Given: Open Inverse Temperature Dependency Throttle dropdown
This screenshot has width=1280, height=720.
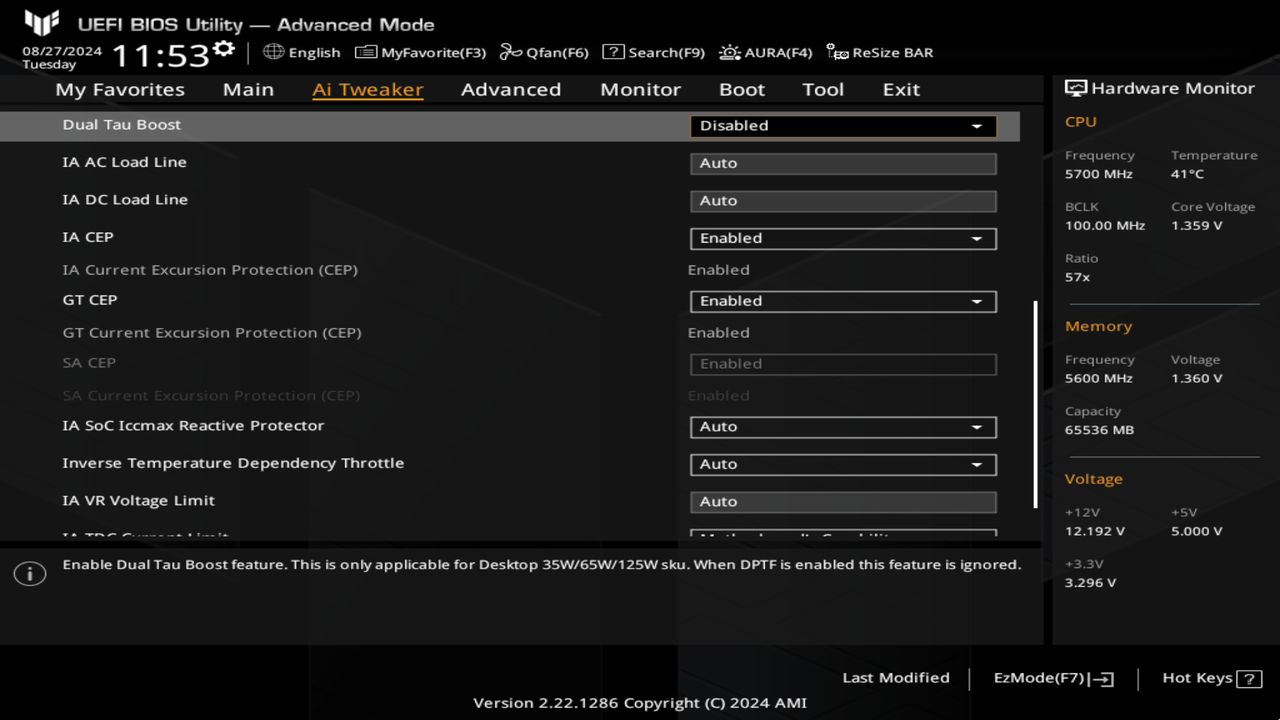Looking at the screenshot, I should tap(843, 465).
